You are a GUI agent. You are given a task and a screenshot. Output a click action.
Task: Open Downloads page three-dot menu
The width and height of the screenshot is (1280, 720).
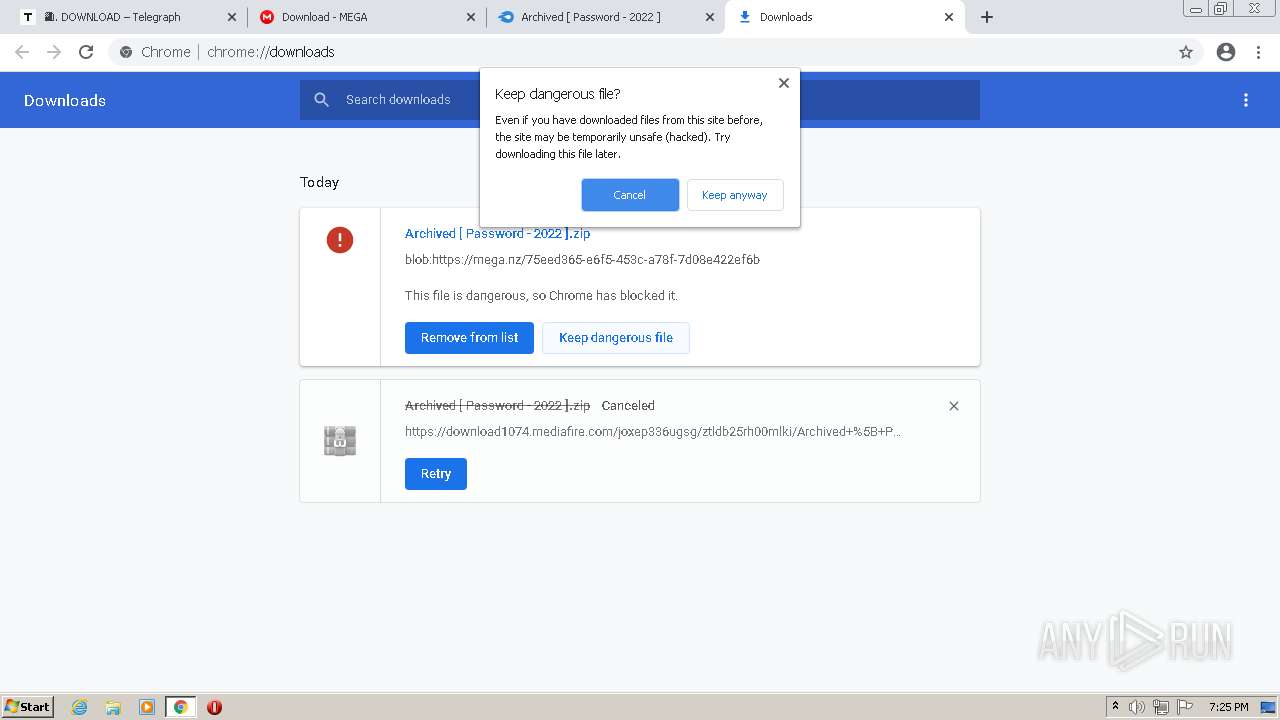click(x=1246, y=100)
